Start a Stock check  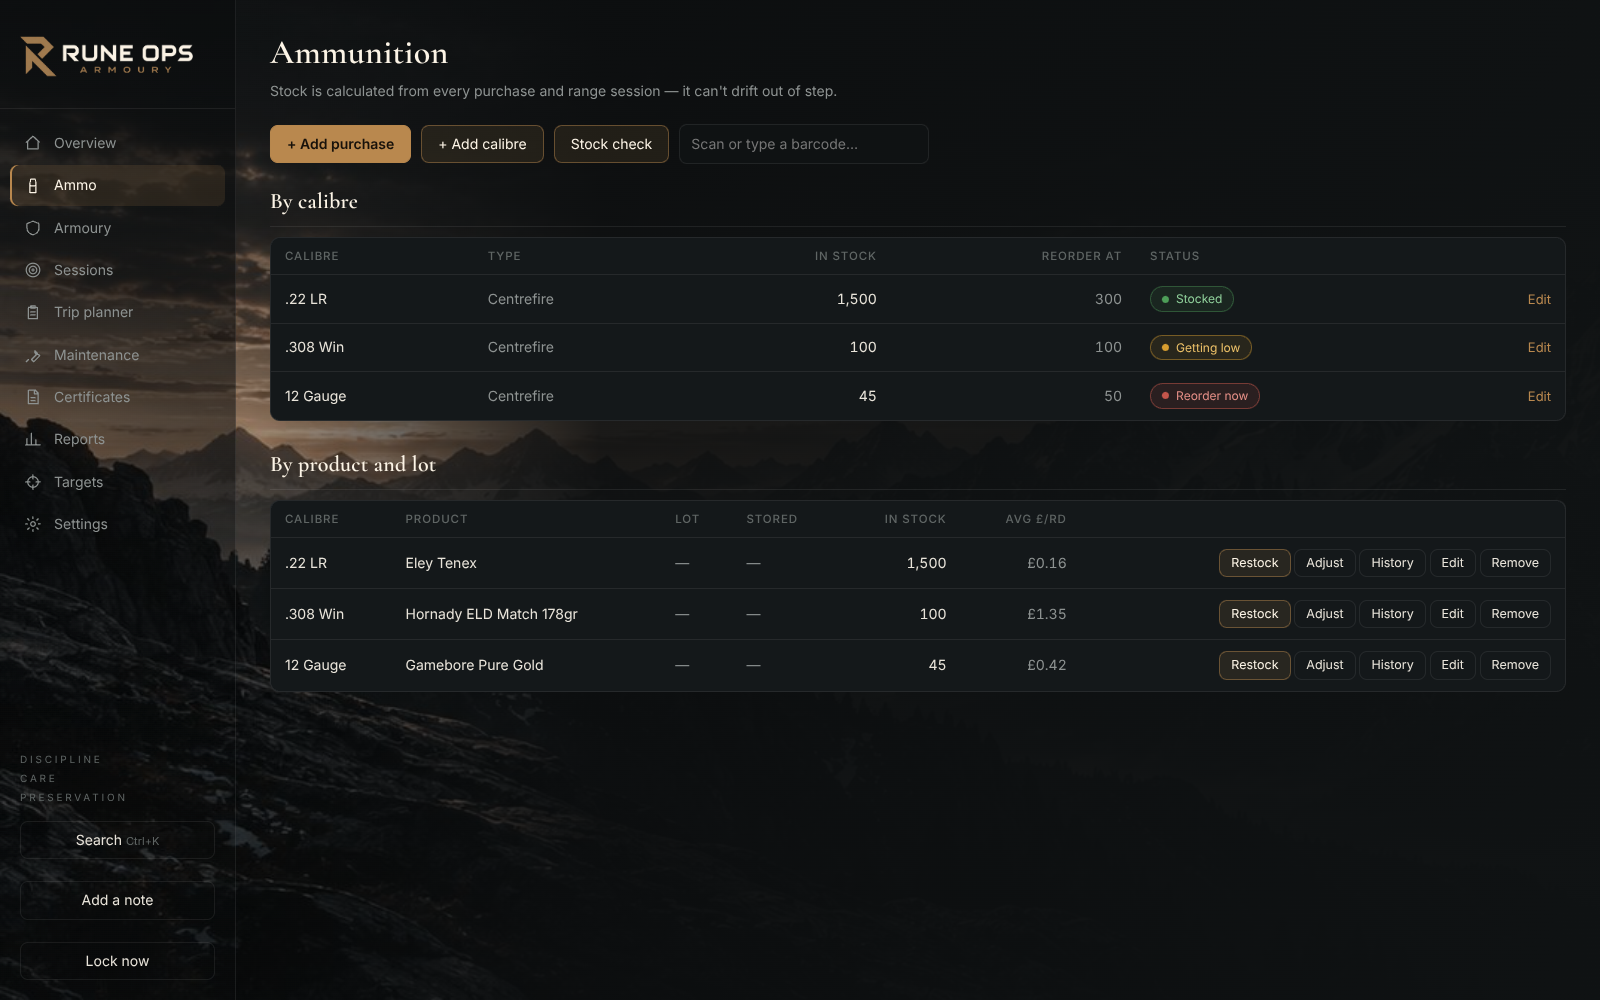611,144
